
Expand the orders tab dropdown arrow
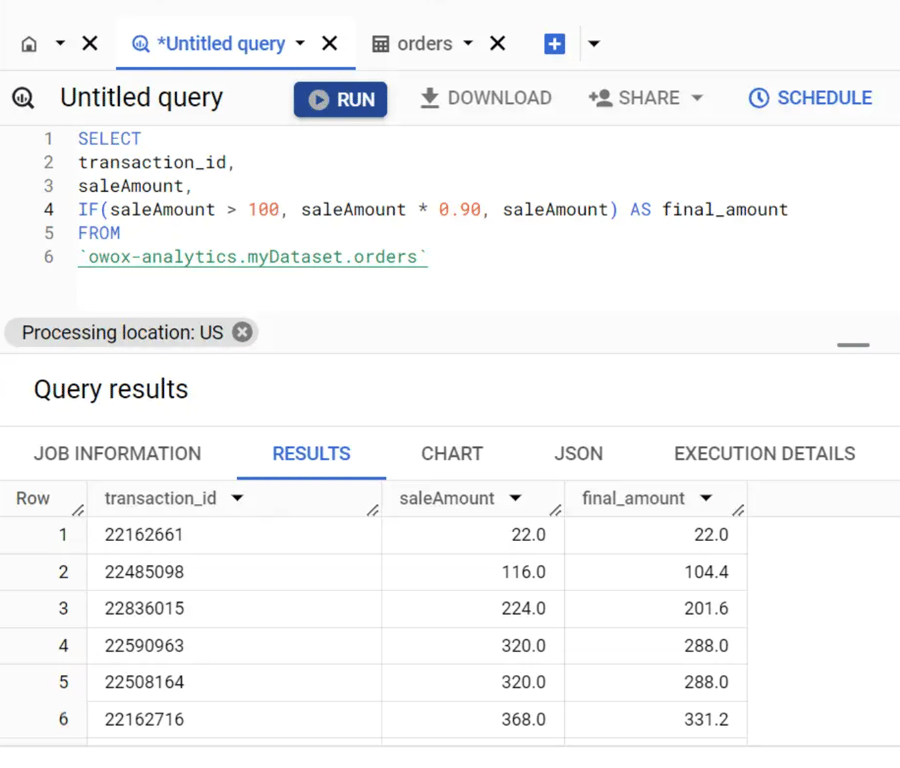click(x=468, y=44)
